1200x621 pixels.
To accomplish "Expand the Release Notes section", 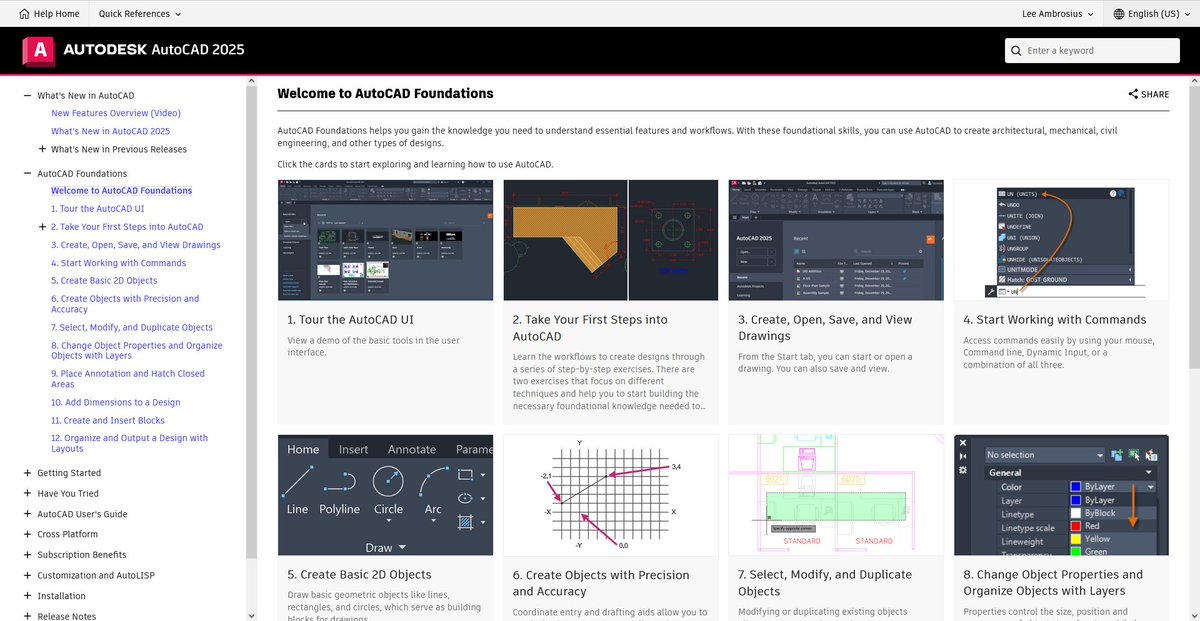I will click(x=28, y=616).
